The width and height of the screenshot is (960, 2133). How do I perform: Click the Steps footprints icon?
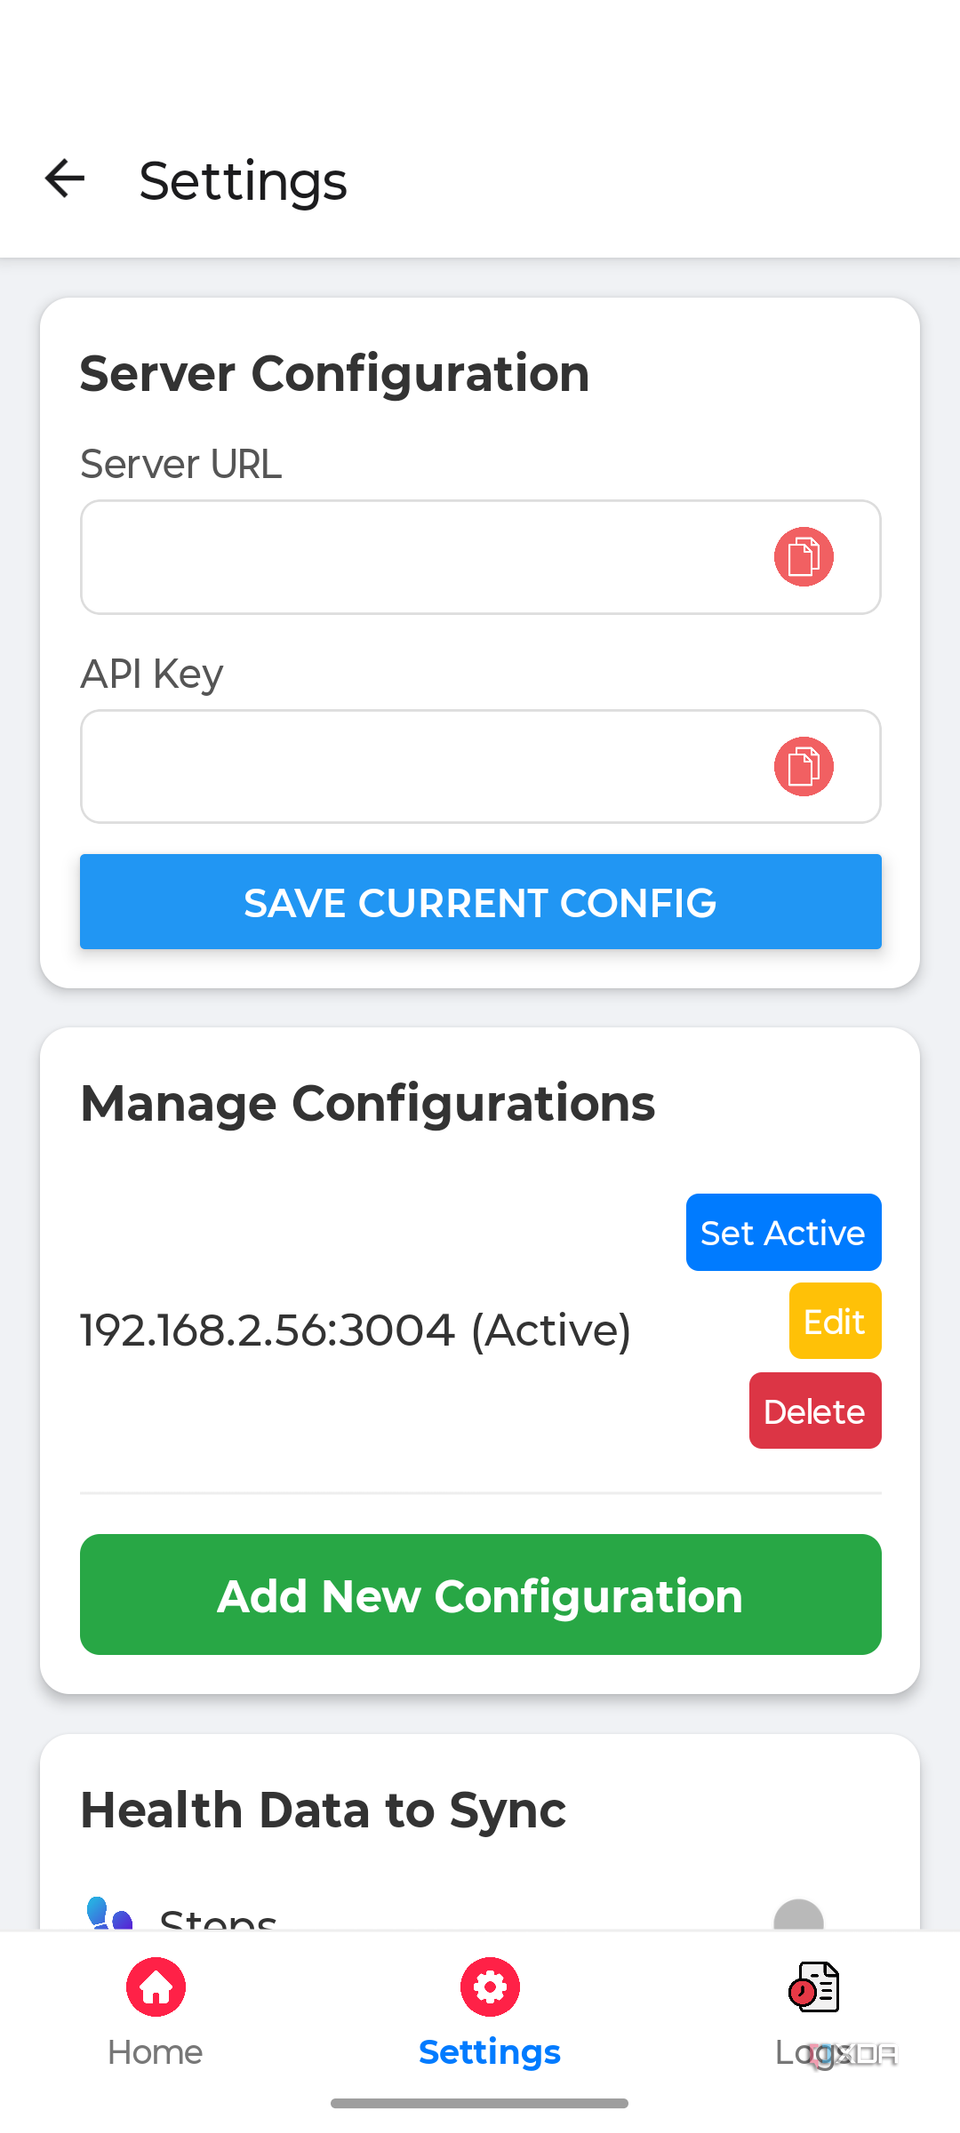click(108, 1912)
